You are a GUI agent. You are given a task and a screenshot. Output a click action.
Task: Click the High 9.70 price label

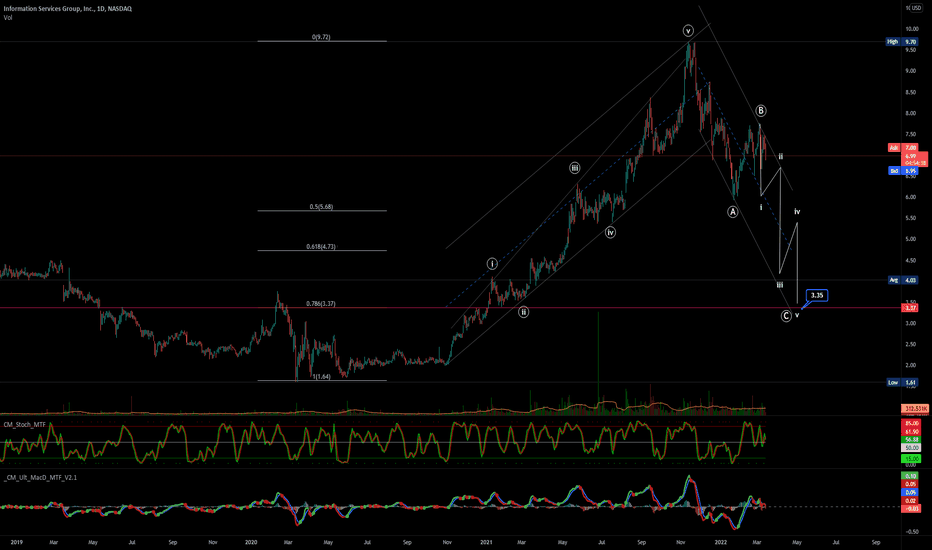pos(902,42)
